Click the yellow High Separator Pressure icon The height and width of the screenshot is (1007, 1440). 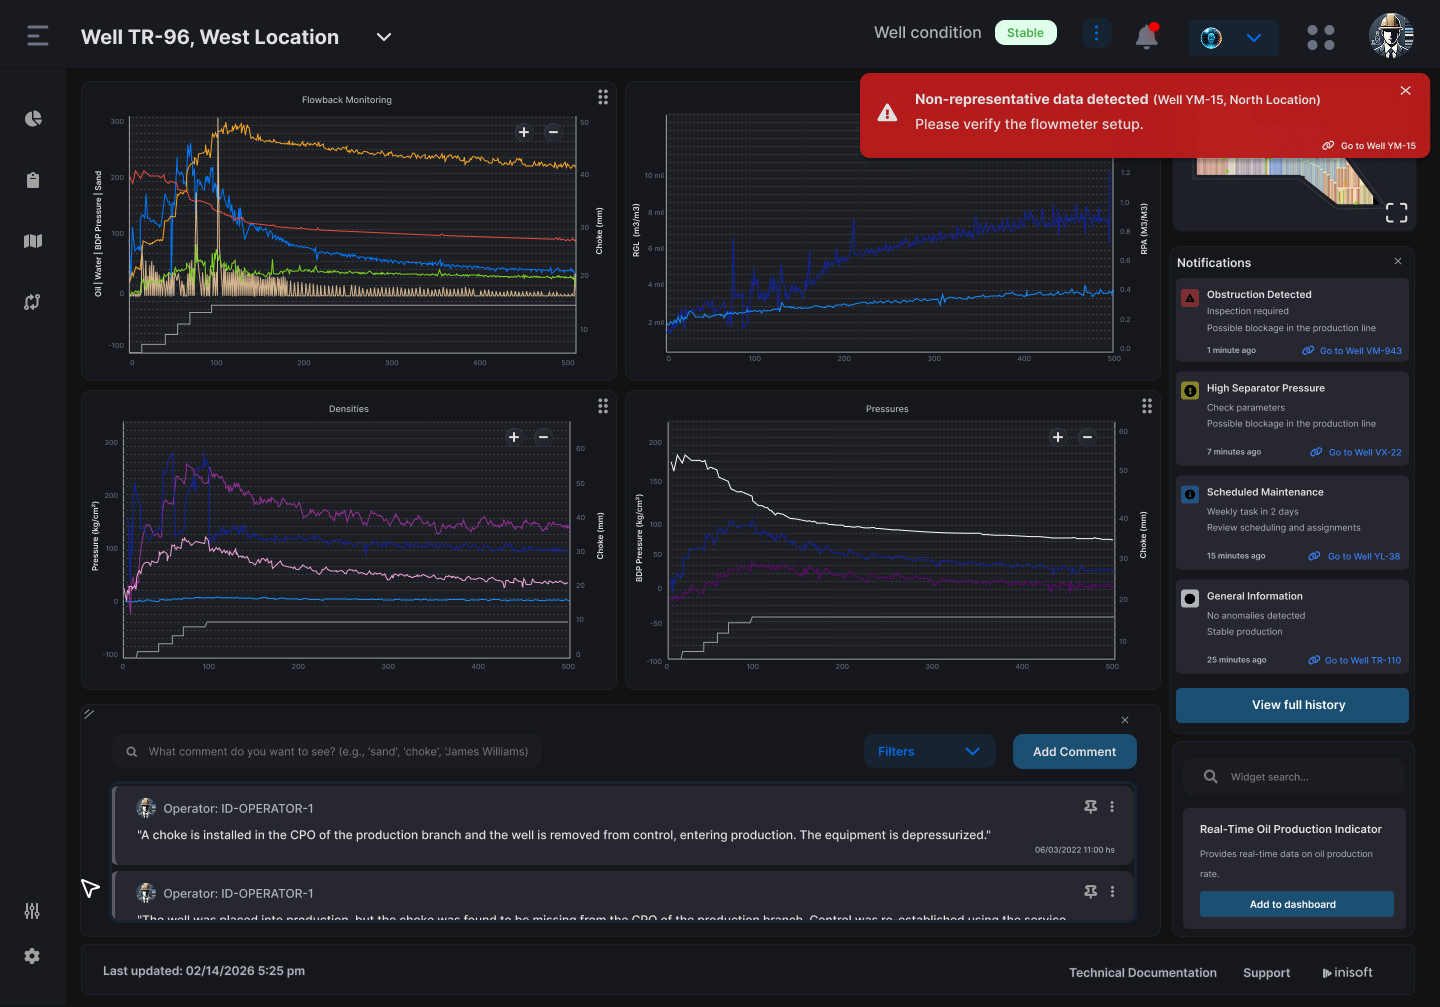point(1190,391)
